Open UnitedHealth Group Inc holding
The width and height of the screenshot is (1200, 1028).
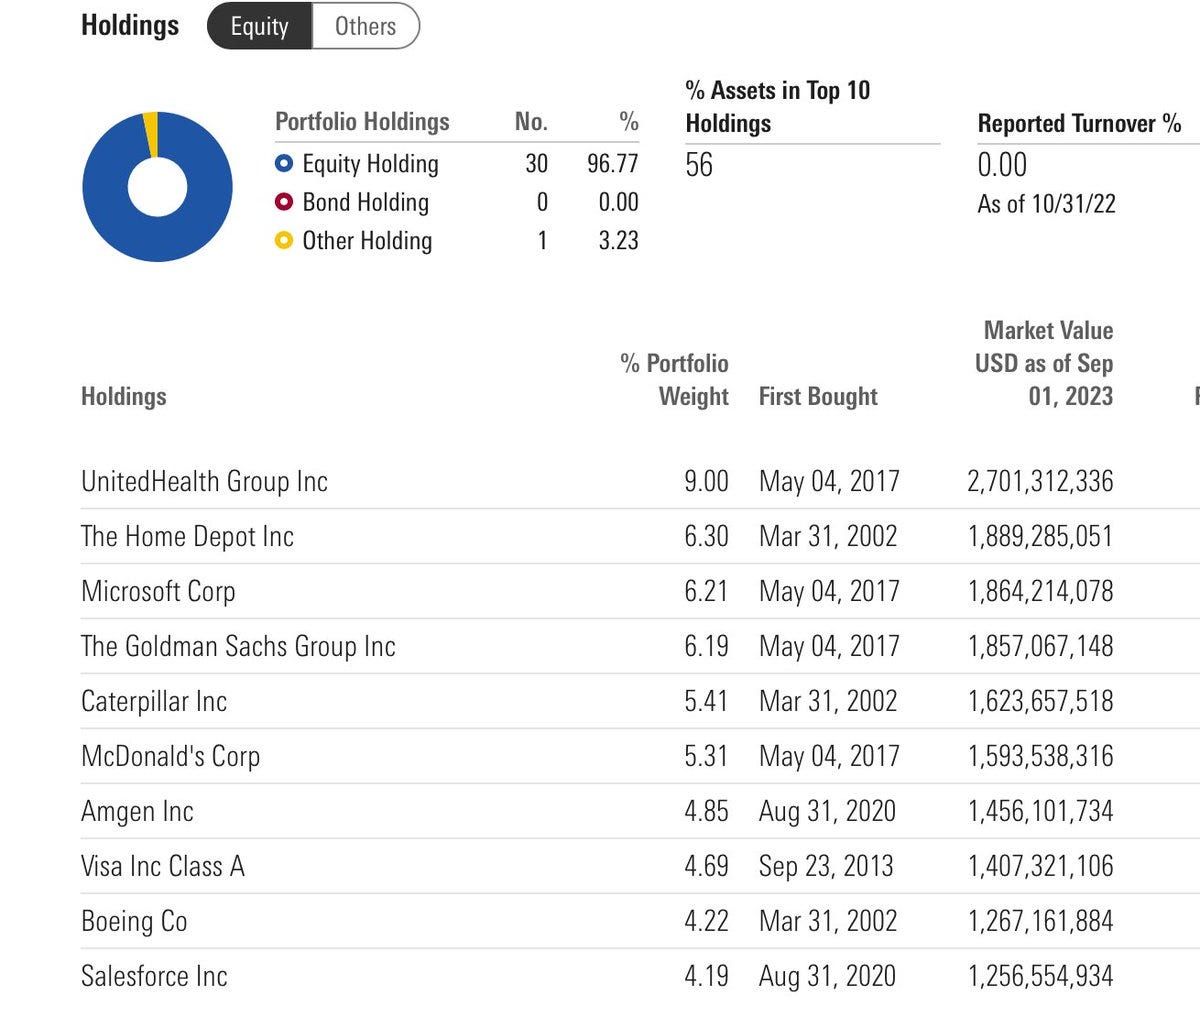204,481
